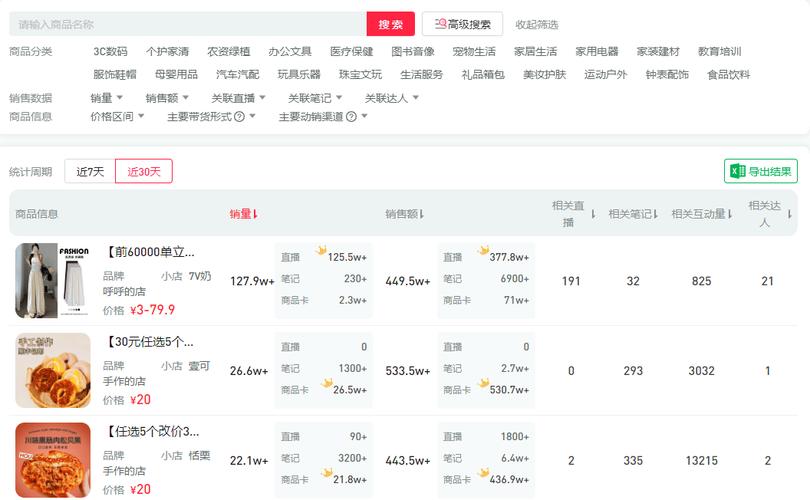Viewport: 810px width, 500px height.
Task: Open the 价格区间 price range dropdown
Action: [x=117, y=117]
